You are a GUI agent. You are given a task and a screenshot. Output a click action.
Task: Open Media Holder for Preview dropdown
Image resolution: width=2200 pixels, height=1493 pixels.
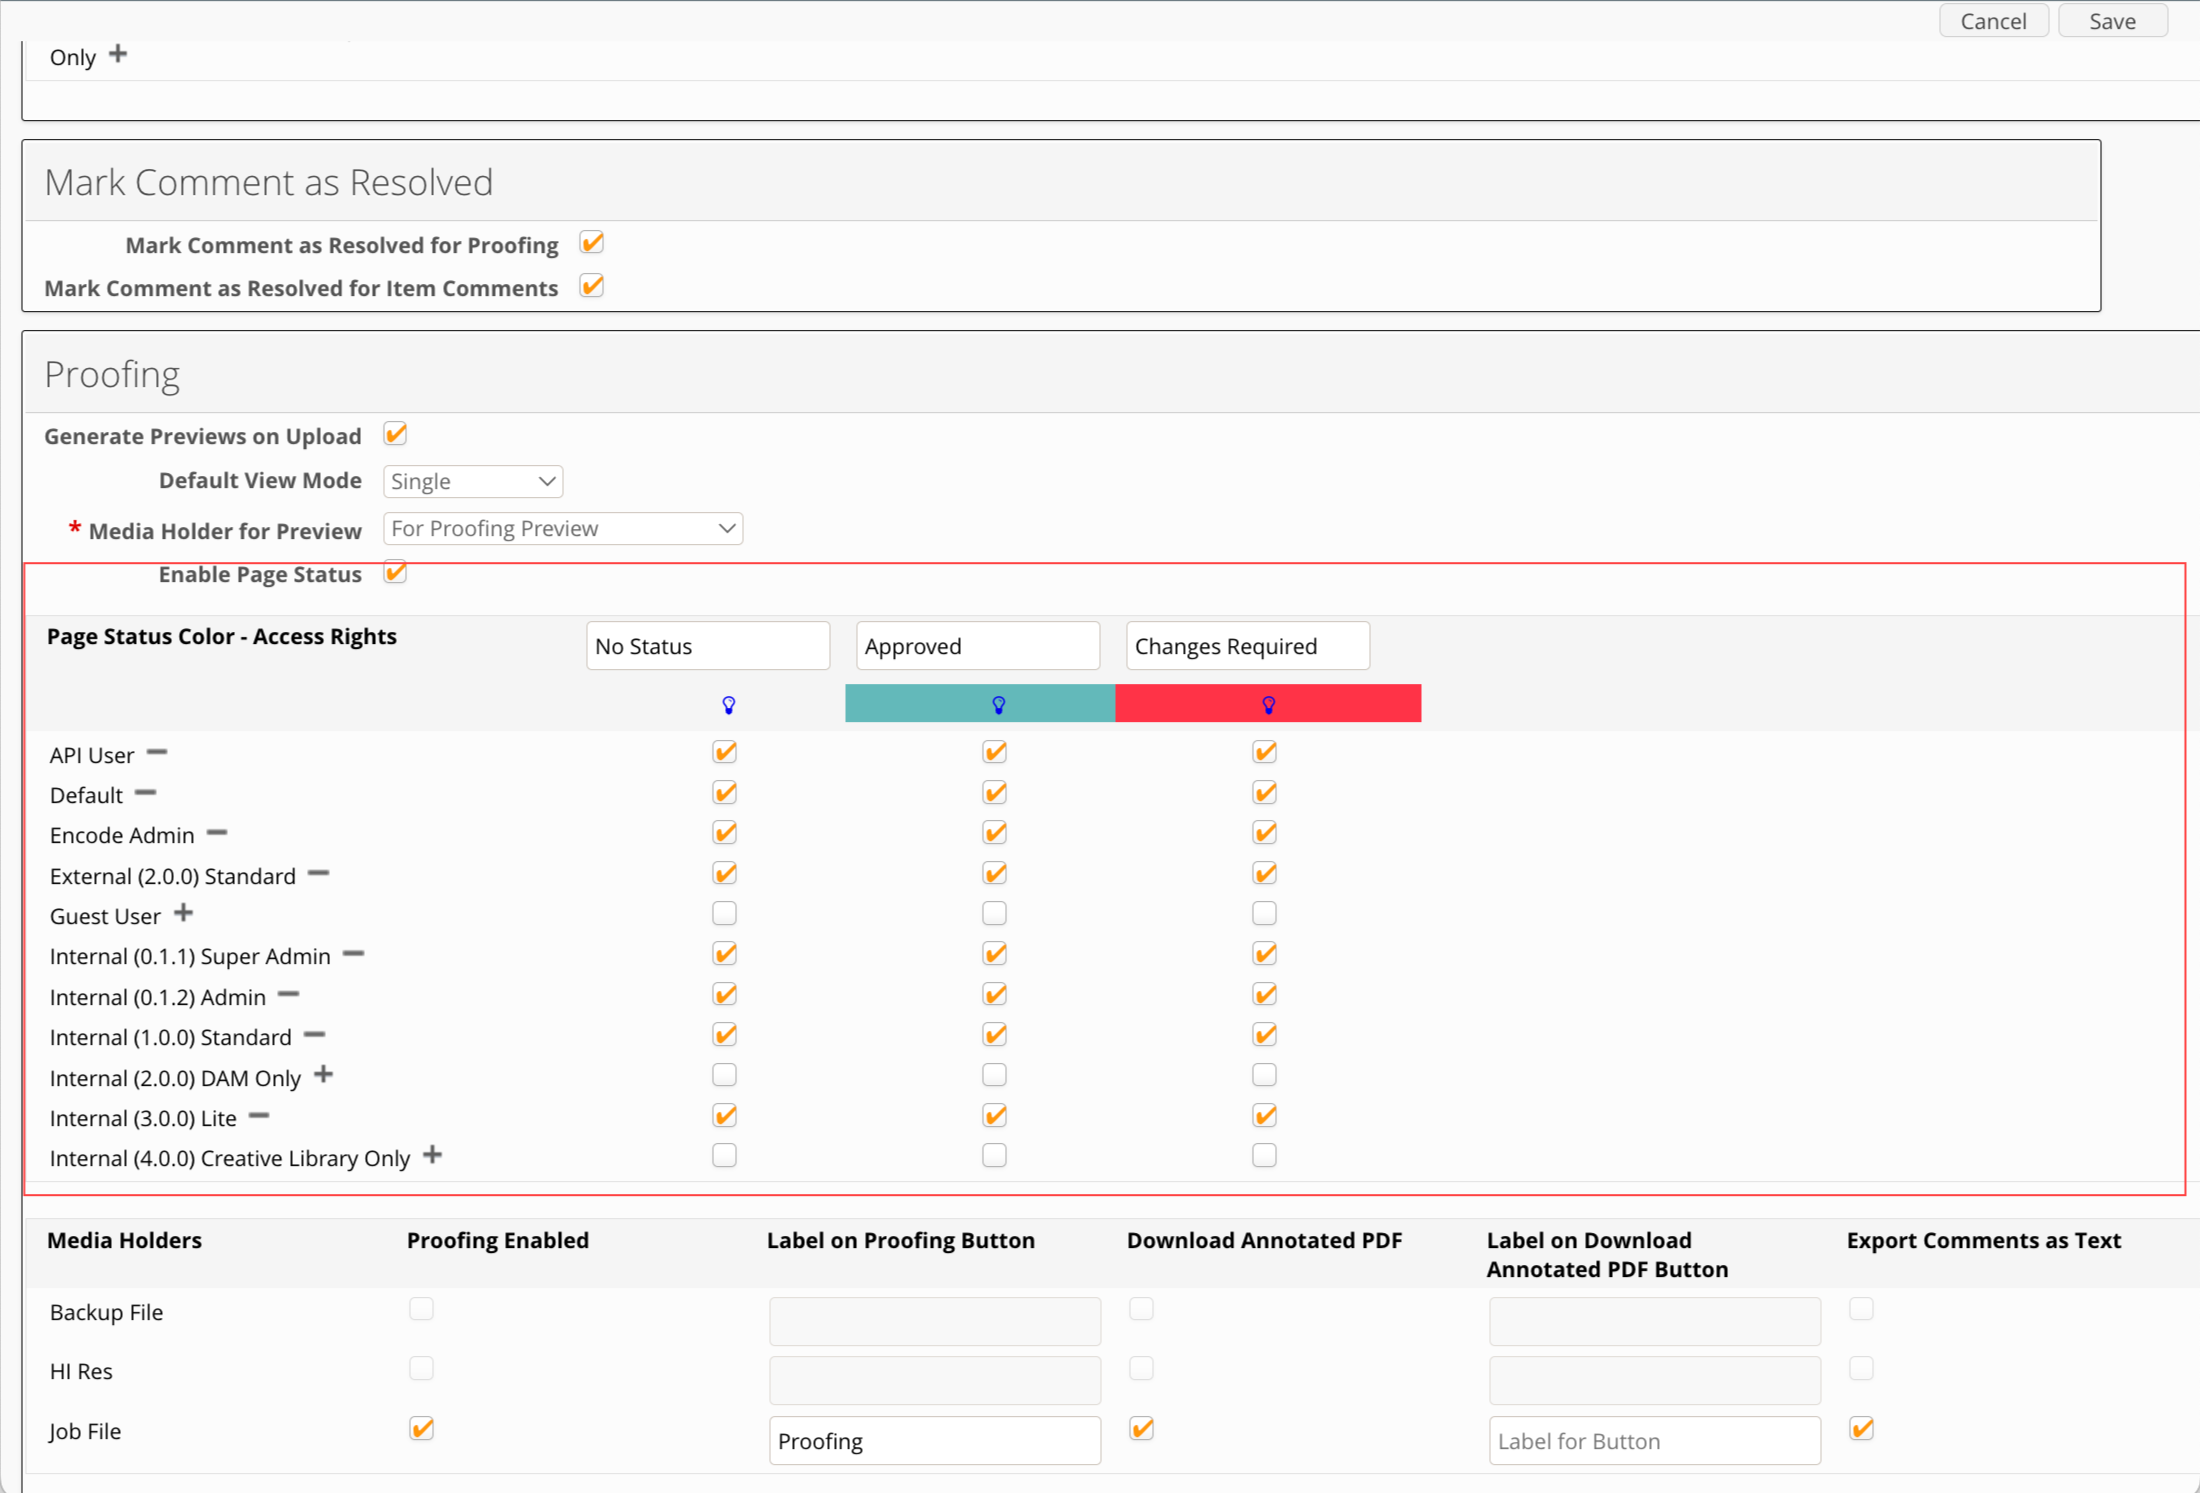(x=563, y=528)
